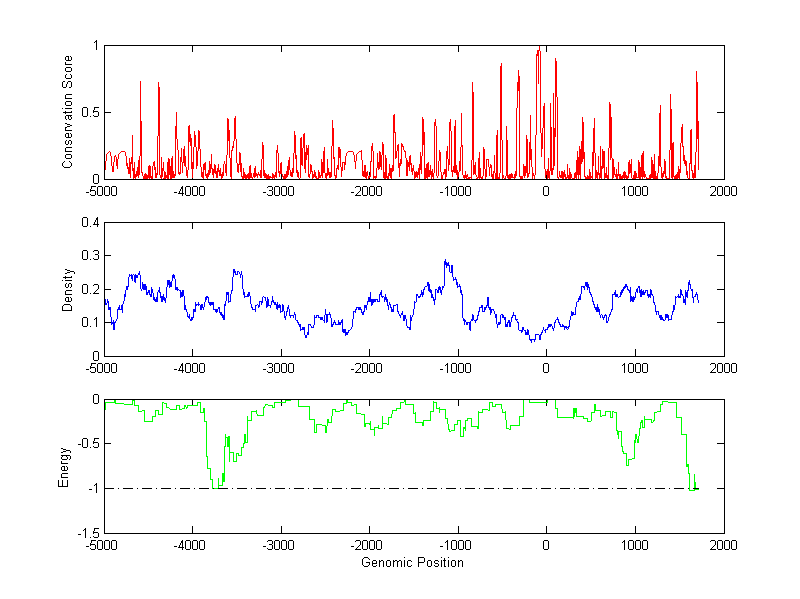Click the 0.5 tick on Conservation Score axis

(87, 112)
